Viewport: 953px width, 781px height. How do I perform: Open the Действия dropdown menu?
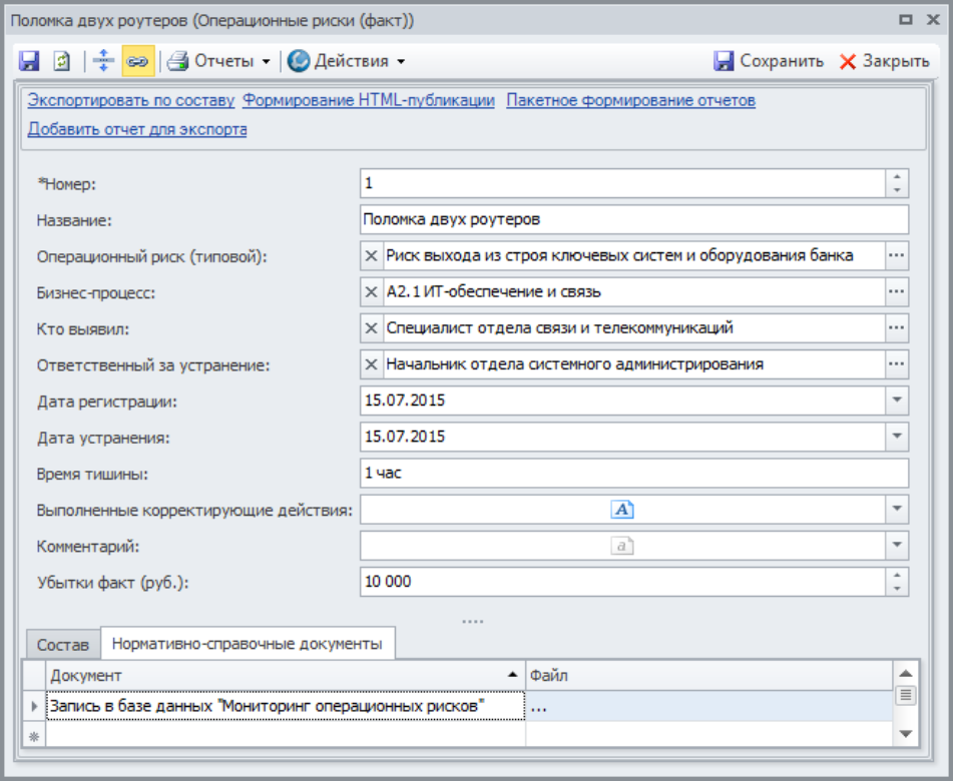pyautogui.click(x=347, y=61)
